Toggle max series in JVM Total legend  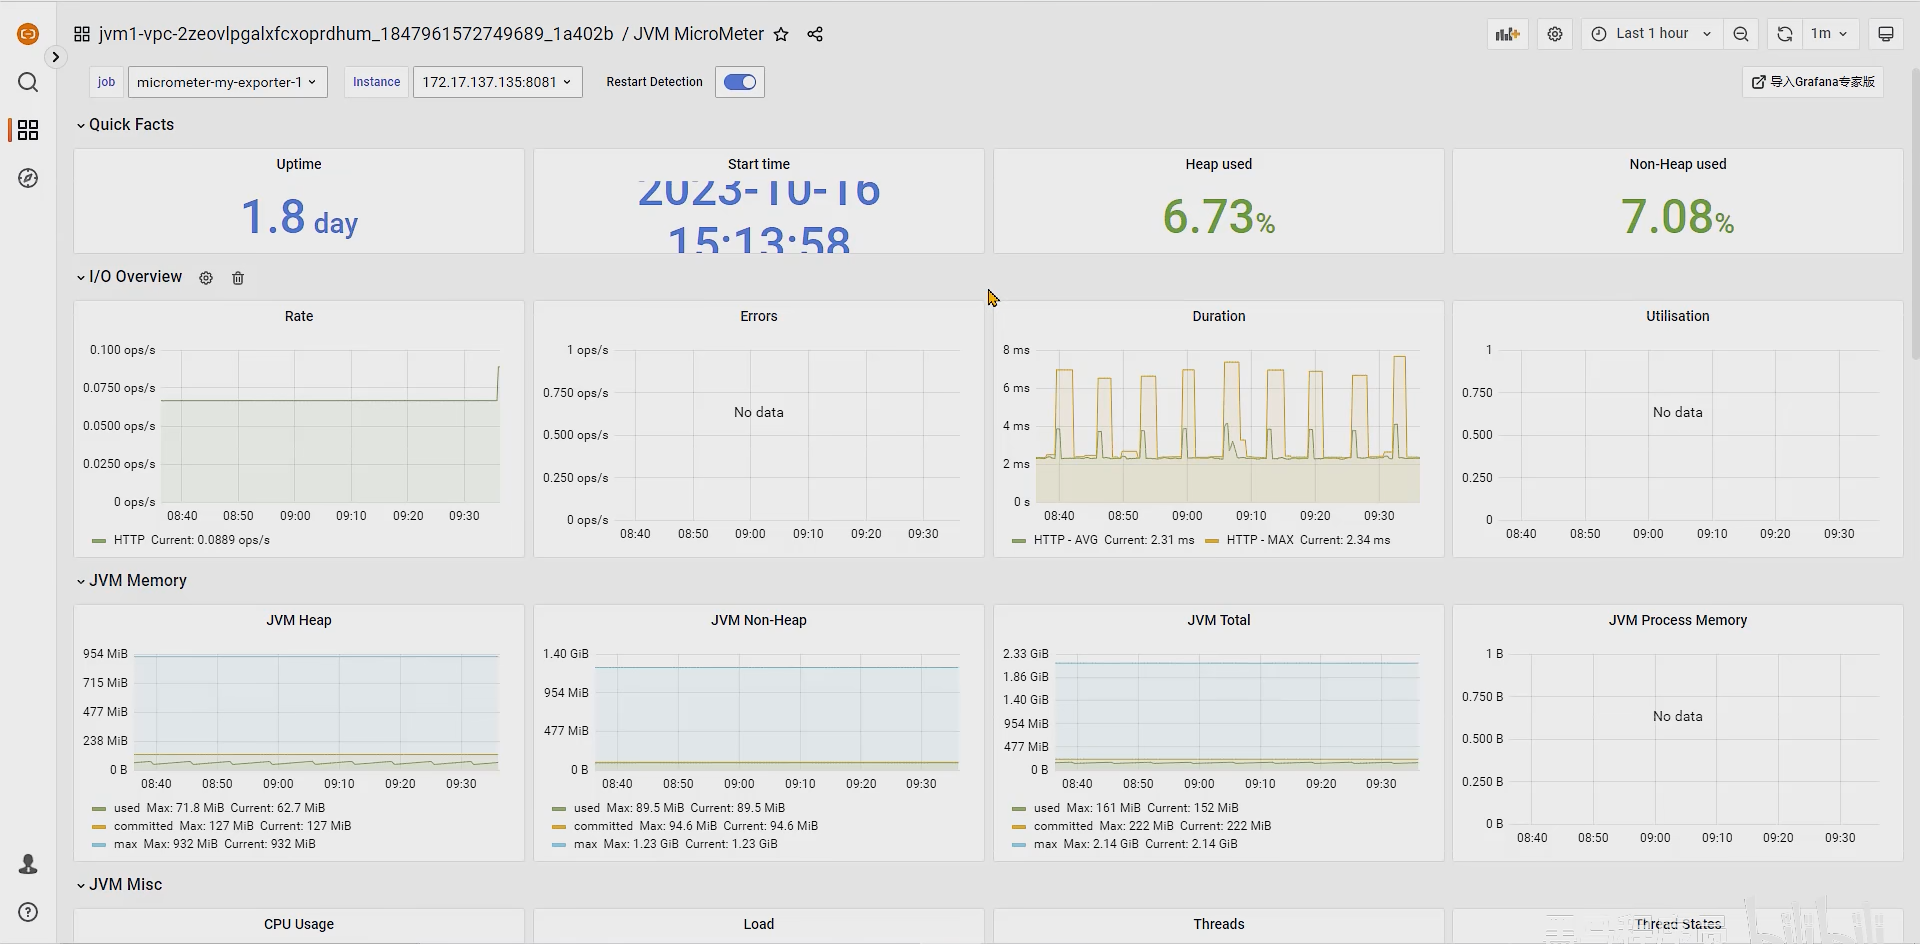point(1045,844)
